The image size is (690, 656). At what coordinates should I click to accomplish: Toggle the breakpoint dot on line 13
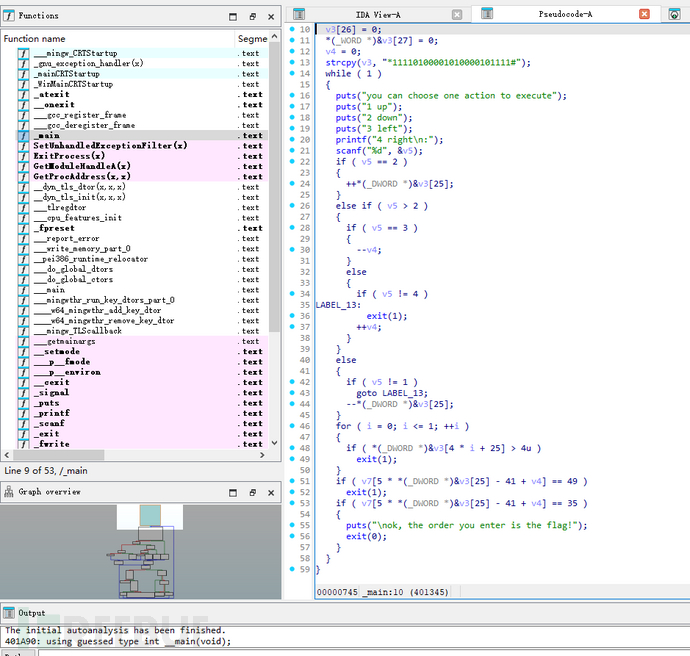pos(293,62)
